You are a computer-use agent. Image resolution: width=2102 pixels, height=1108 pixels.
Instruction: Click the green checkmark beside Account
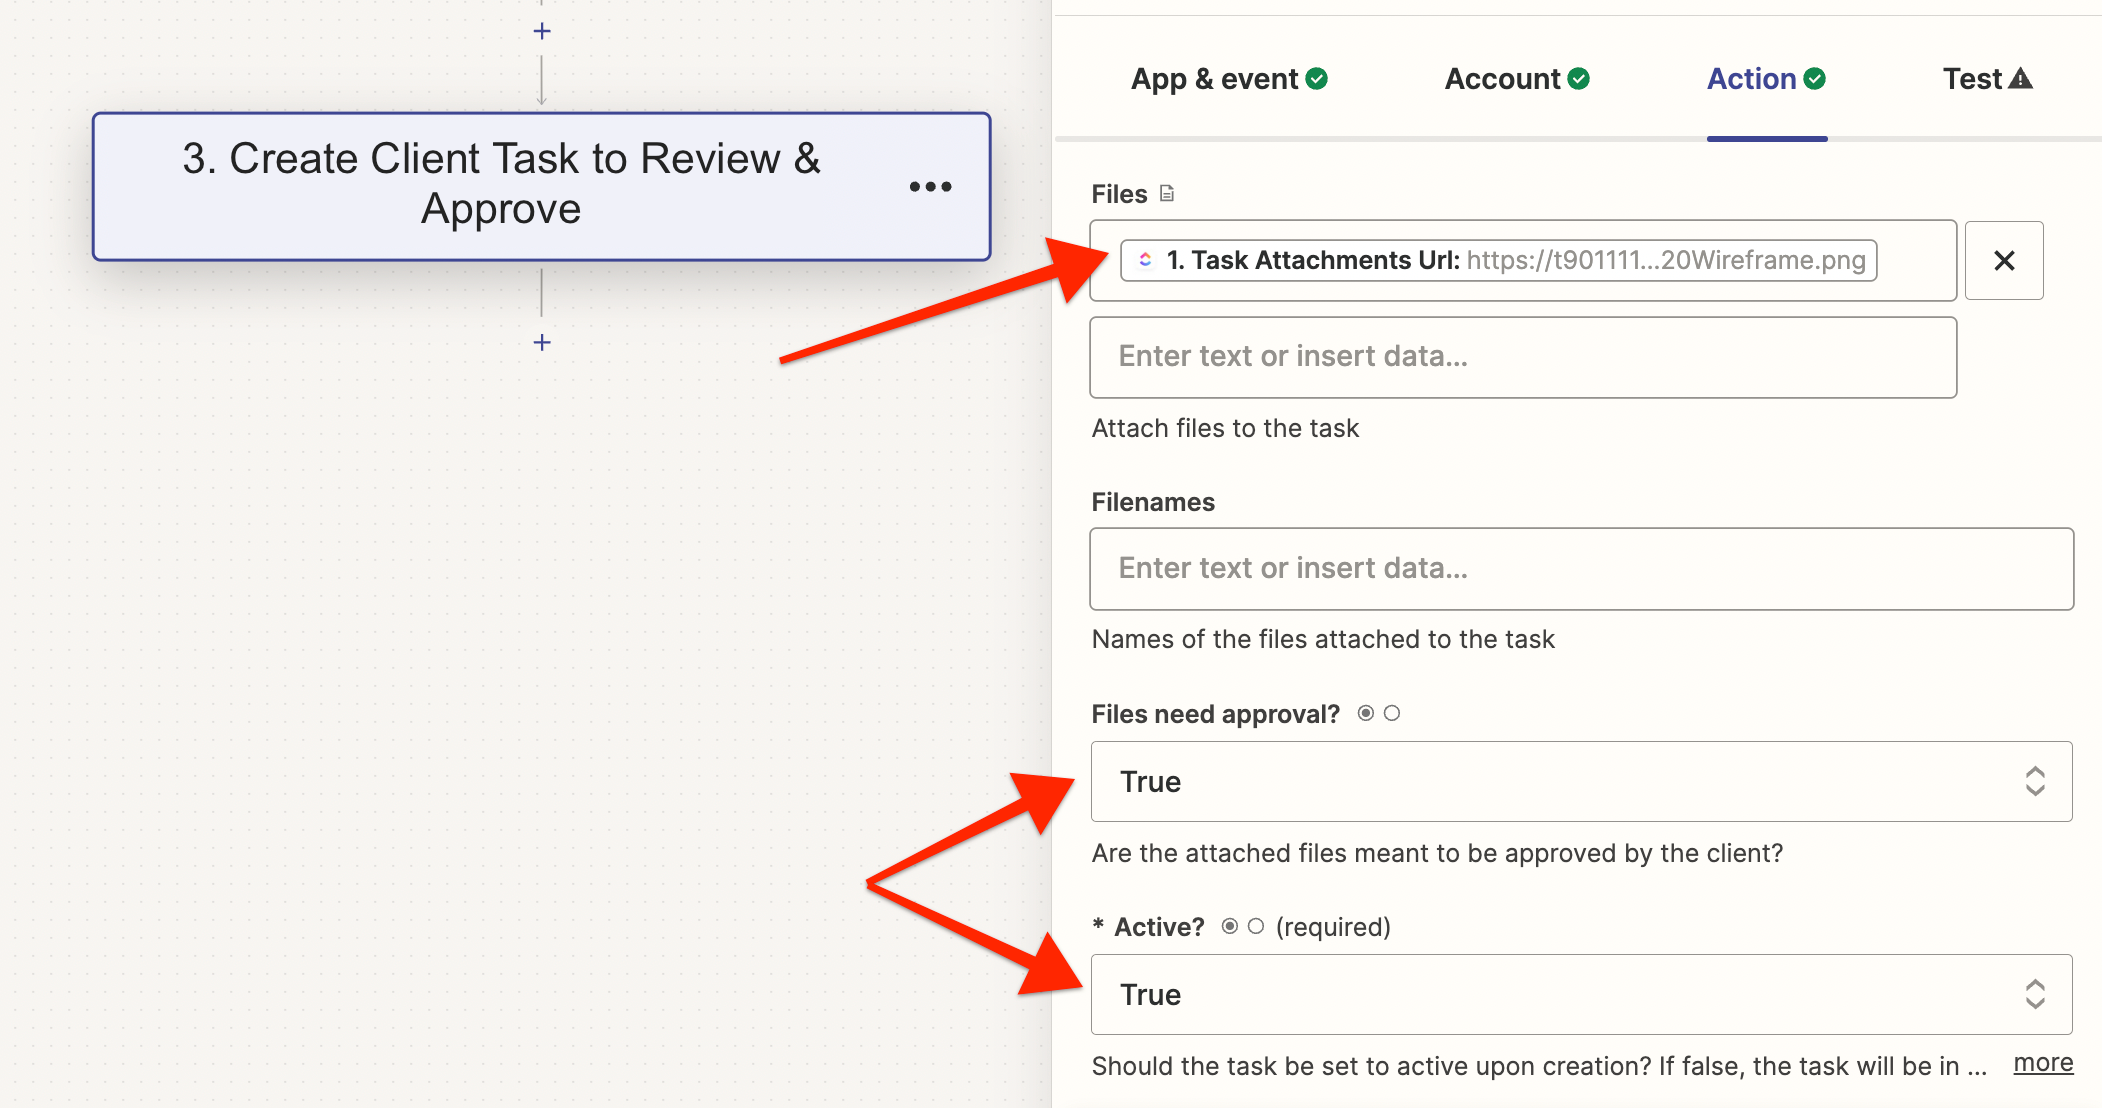point(1579,78)
